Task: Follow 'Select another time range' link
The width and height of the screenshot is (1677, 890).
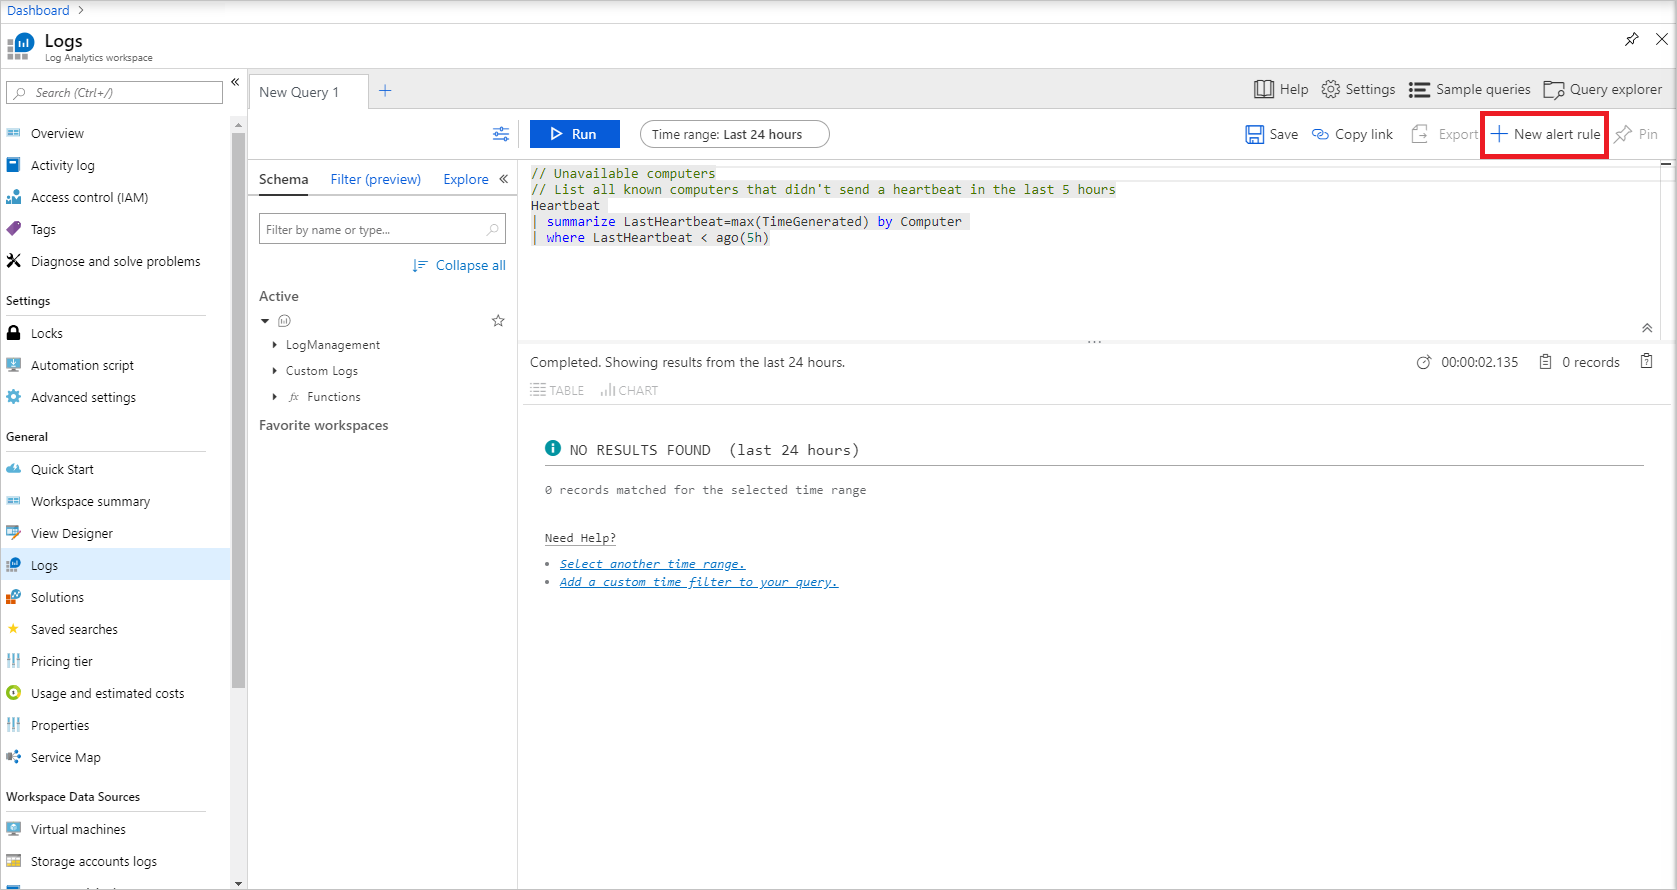Action: point(652,564)
